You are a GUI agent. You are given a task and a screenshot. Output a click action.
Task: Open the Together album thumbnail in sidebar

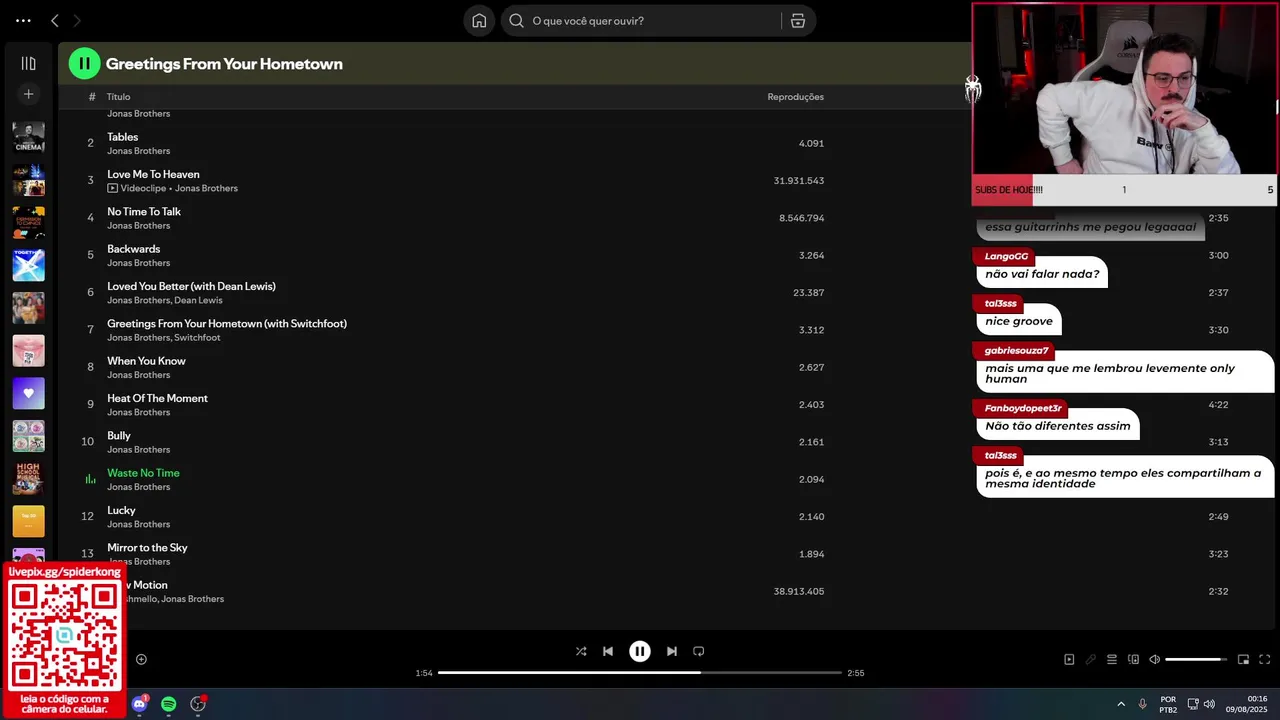(28, 265)
